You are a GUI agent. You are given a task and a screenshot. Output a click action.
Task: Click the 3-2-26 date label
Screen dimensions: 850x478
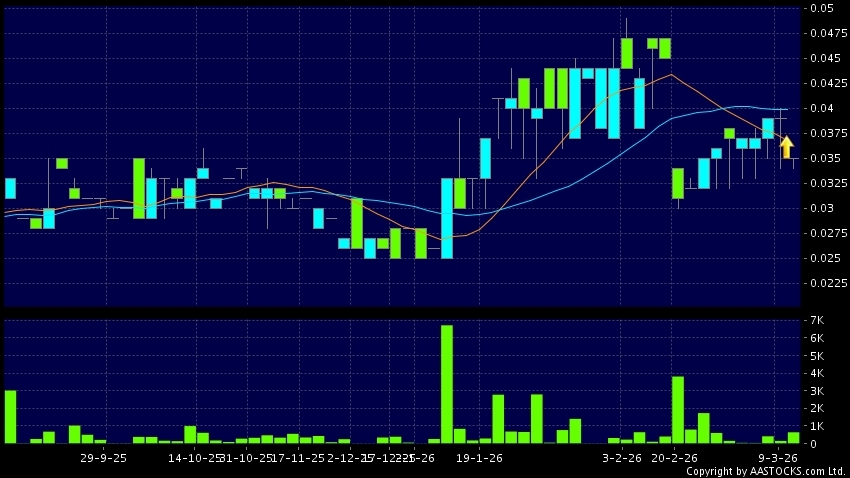coord(621,457)
